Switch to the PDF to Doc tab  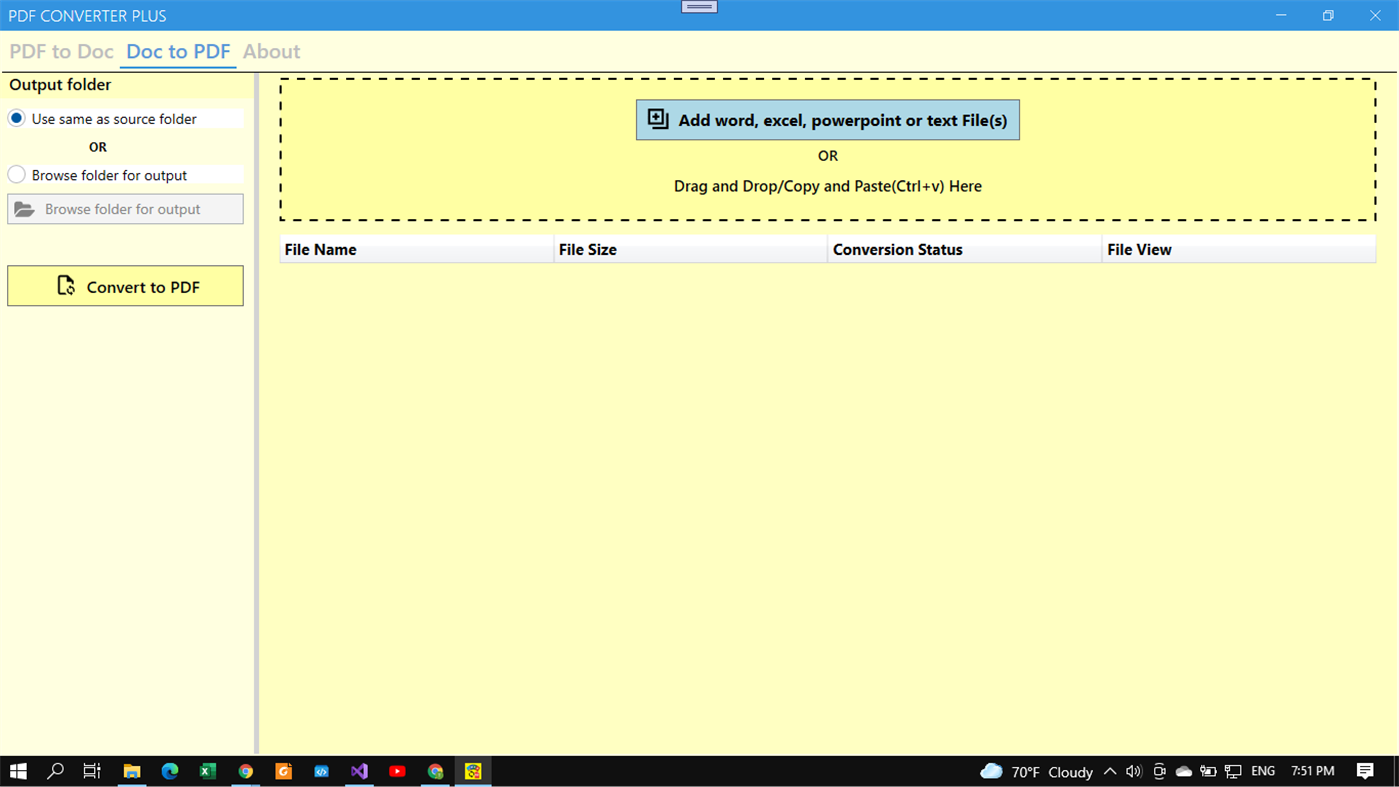pos(60,51)
